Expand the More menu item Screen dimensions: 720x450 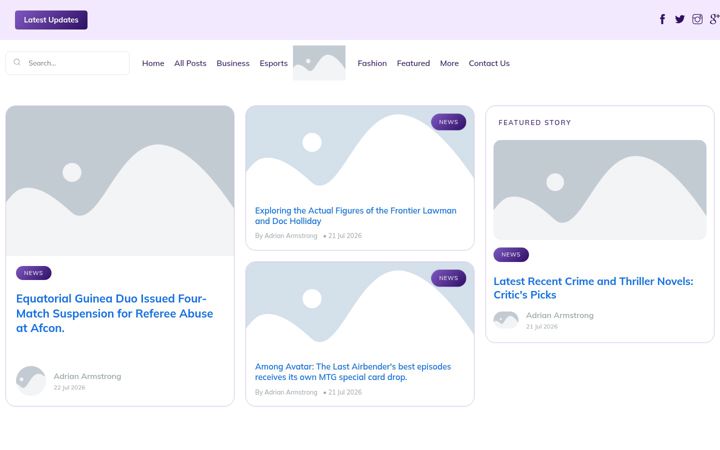point(449,63)
